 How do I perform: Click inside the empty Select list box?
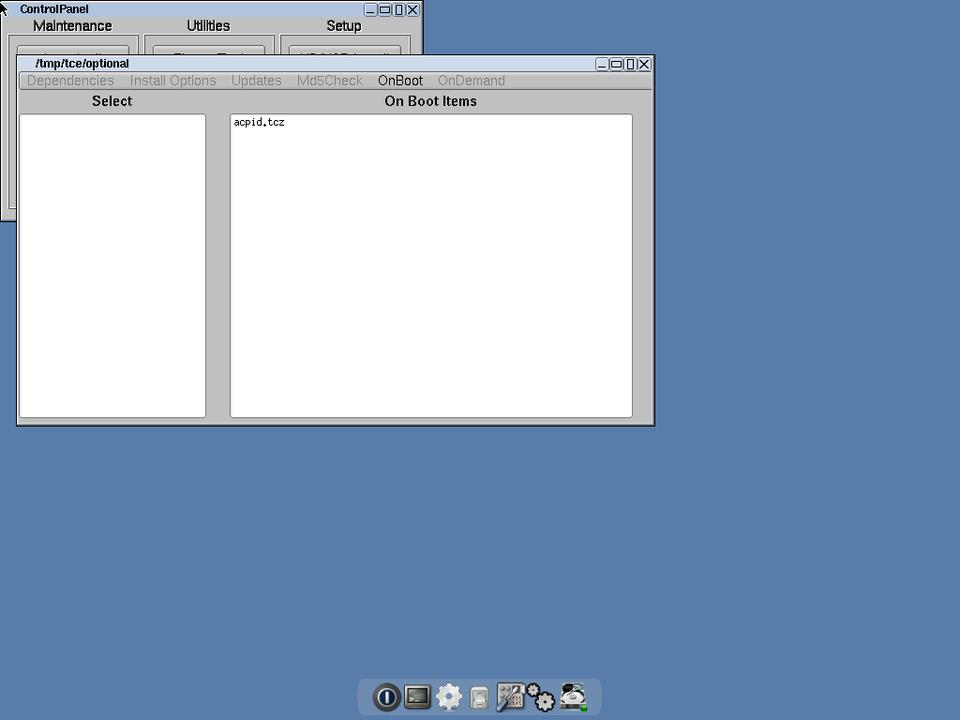[112, 265]
